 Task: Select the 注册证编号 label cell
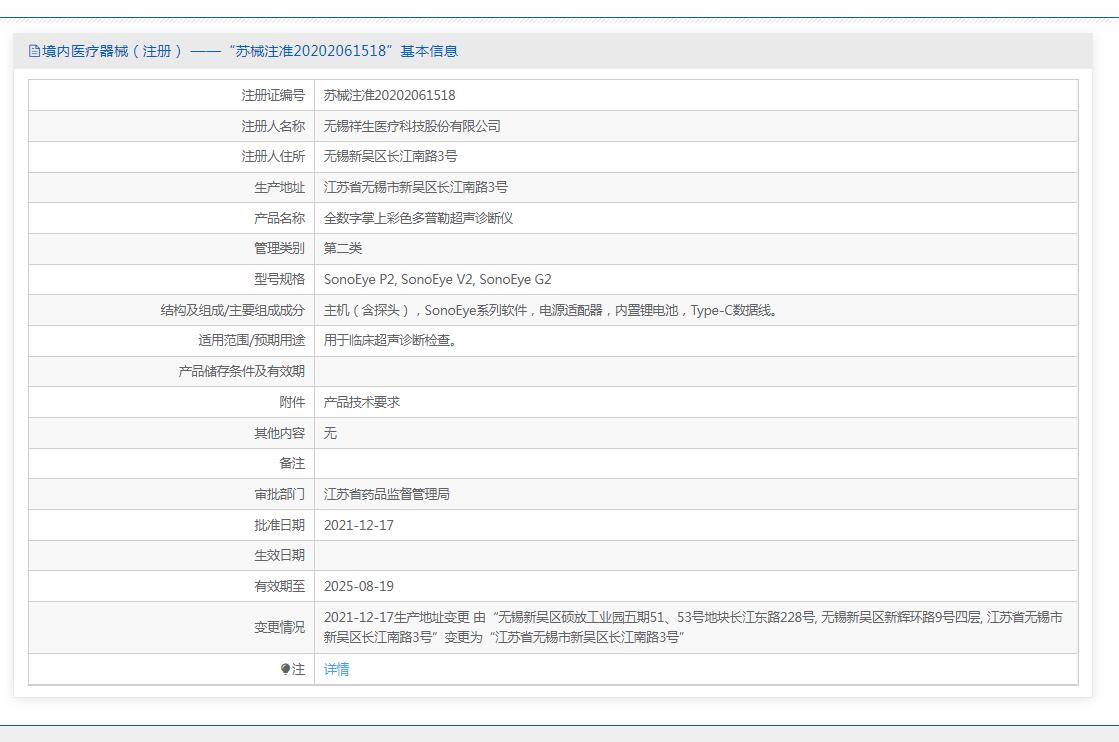click(273, 96)
